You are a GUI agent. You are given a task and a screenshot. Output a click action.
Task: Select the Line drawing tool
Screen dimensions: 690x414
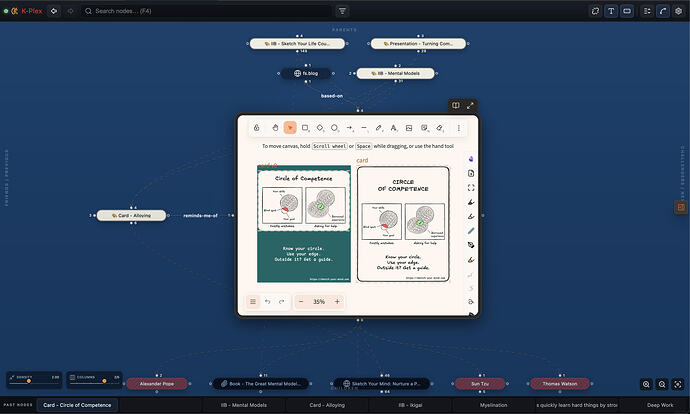tap(364, 128)
